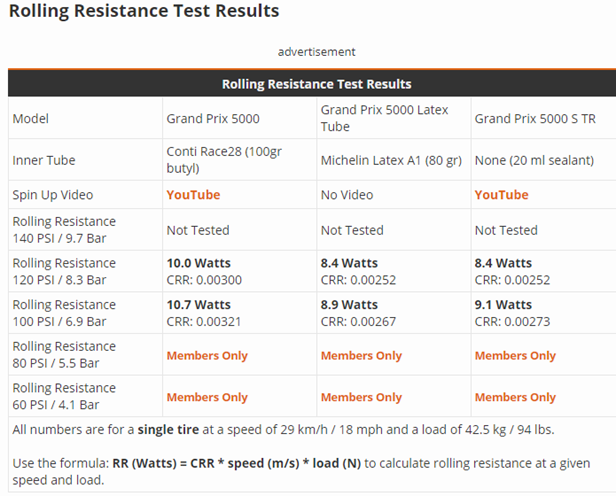The height and width of the screenshot is (496, 616).
Task: Click the dark table header bar
Action: coord(316,84)
